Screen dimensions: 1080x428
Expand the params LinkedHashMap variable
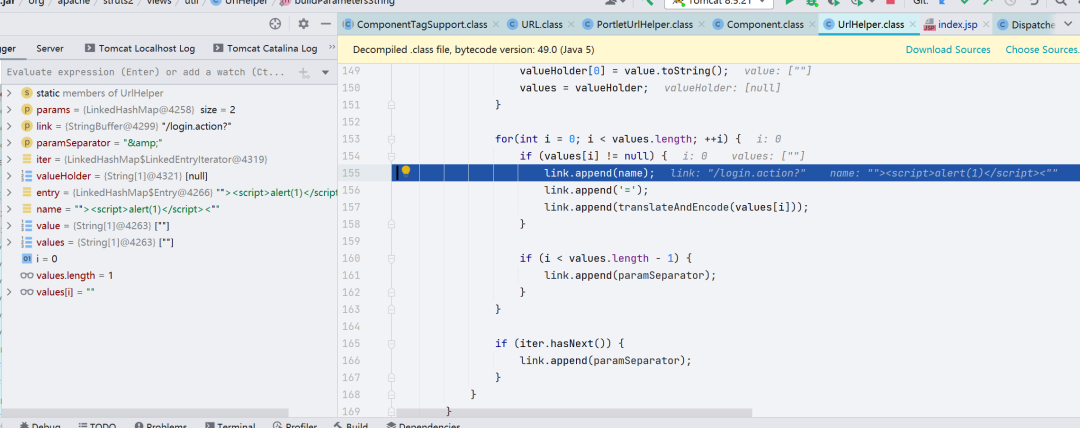(9, 109)
